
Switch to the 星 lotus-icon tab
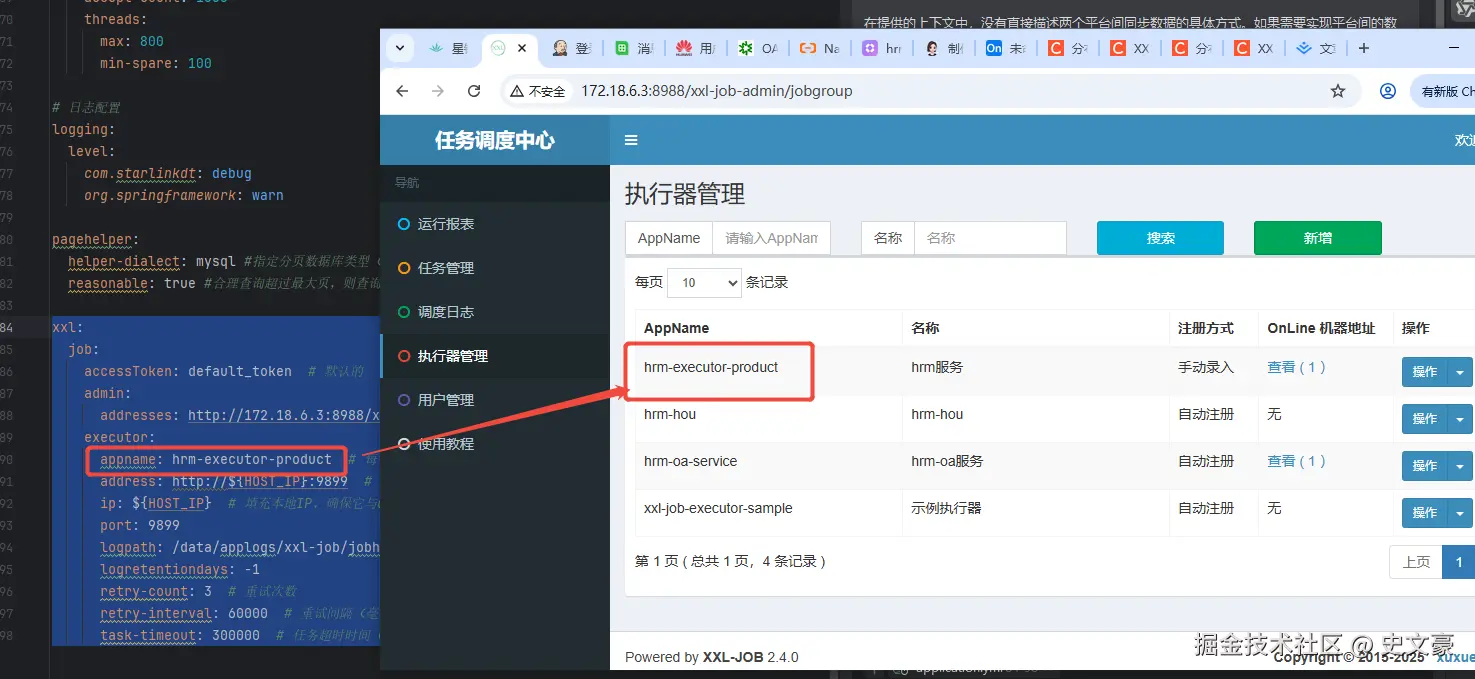(x=449, y=48)
